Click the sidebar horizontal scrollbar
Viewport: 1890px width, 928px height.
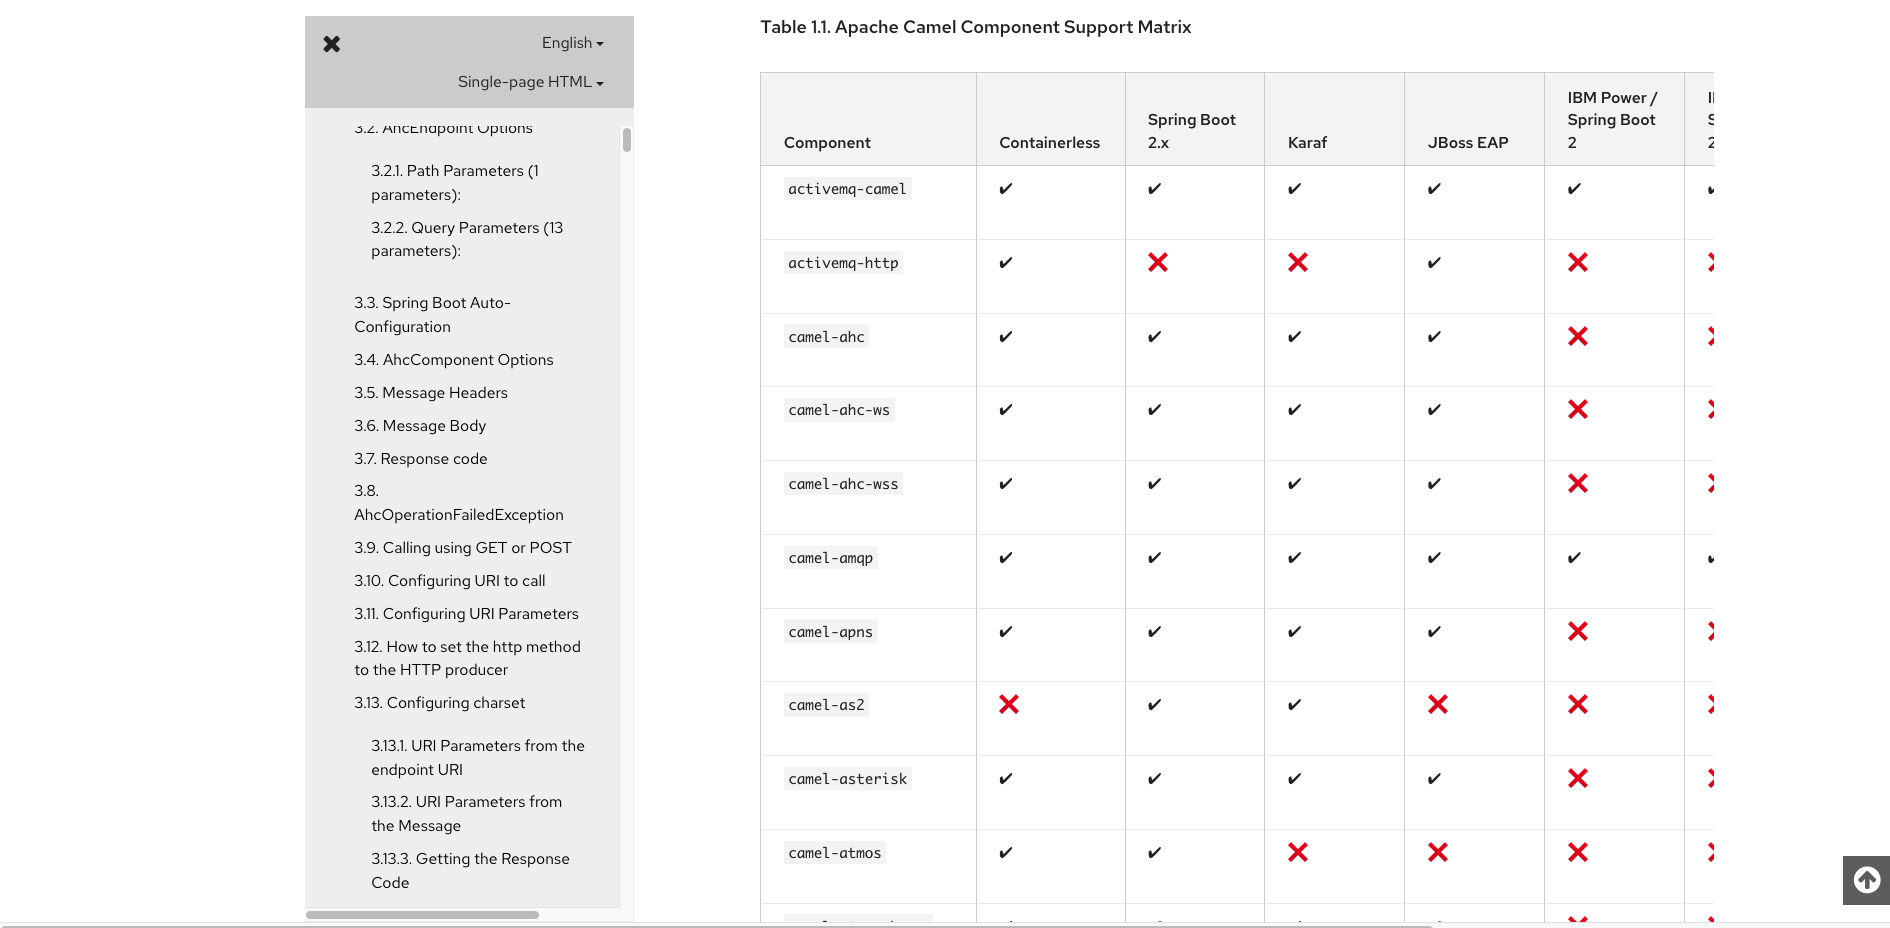422,915
